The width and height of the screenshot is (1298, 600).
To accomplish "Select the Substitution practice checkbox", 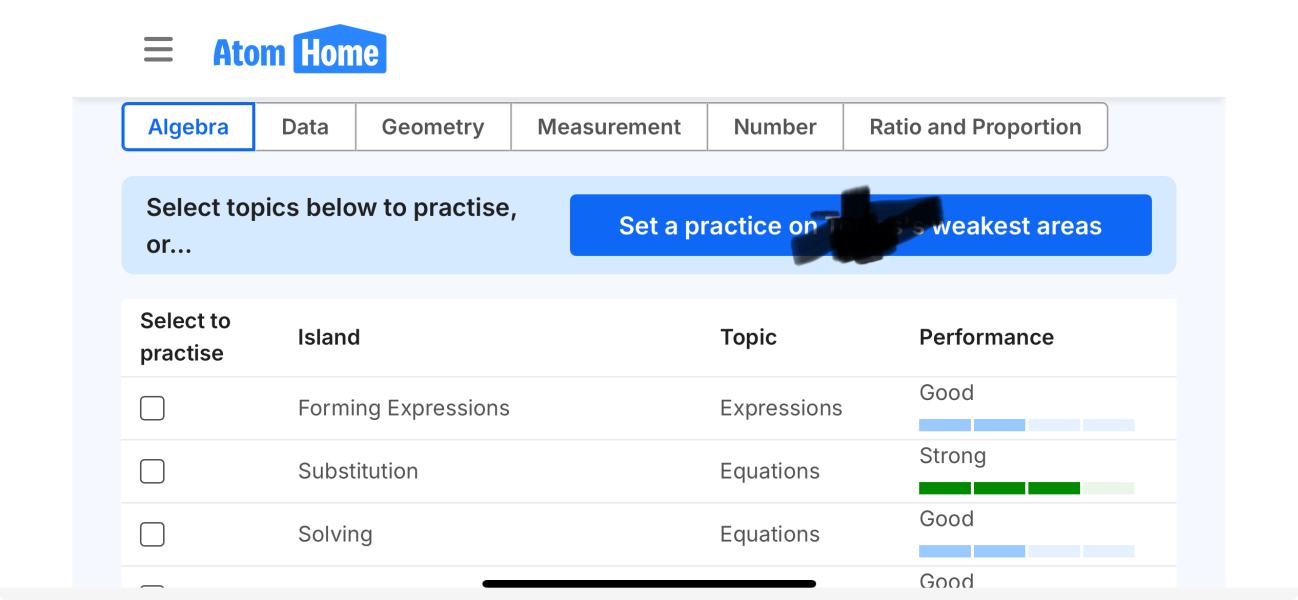I will 152,471.
